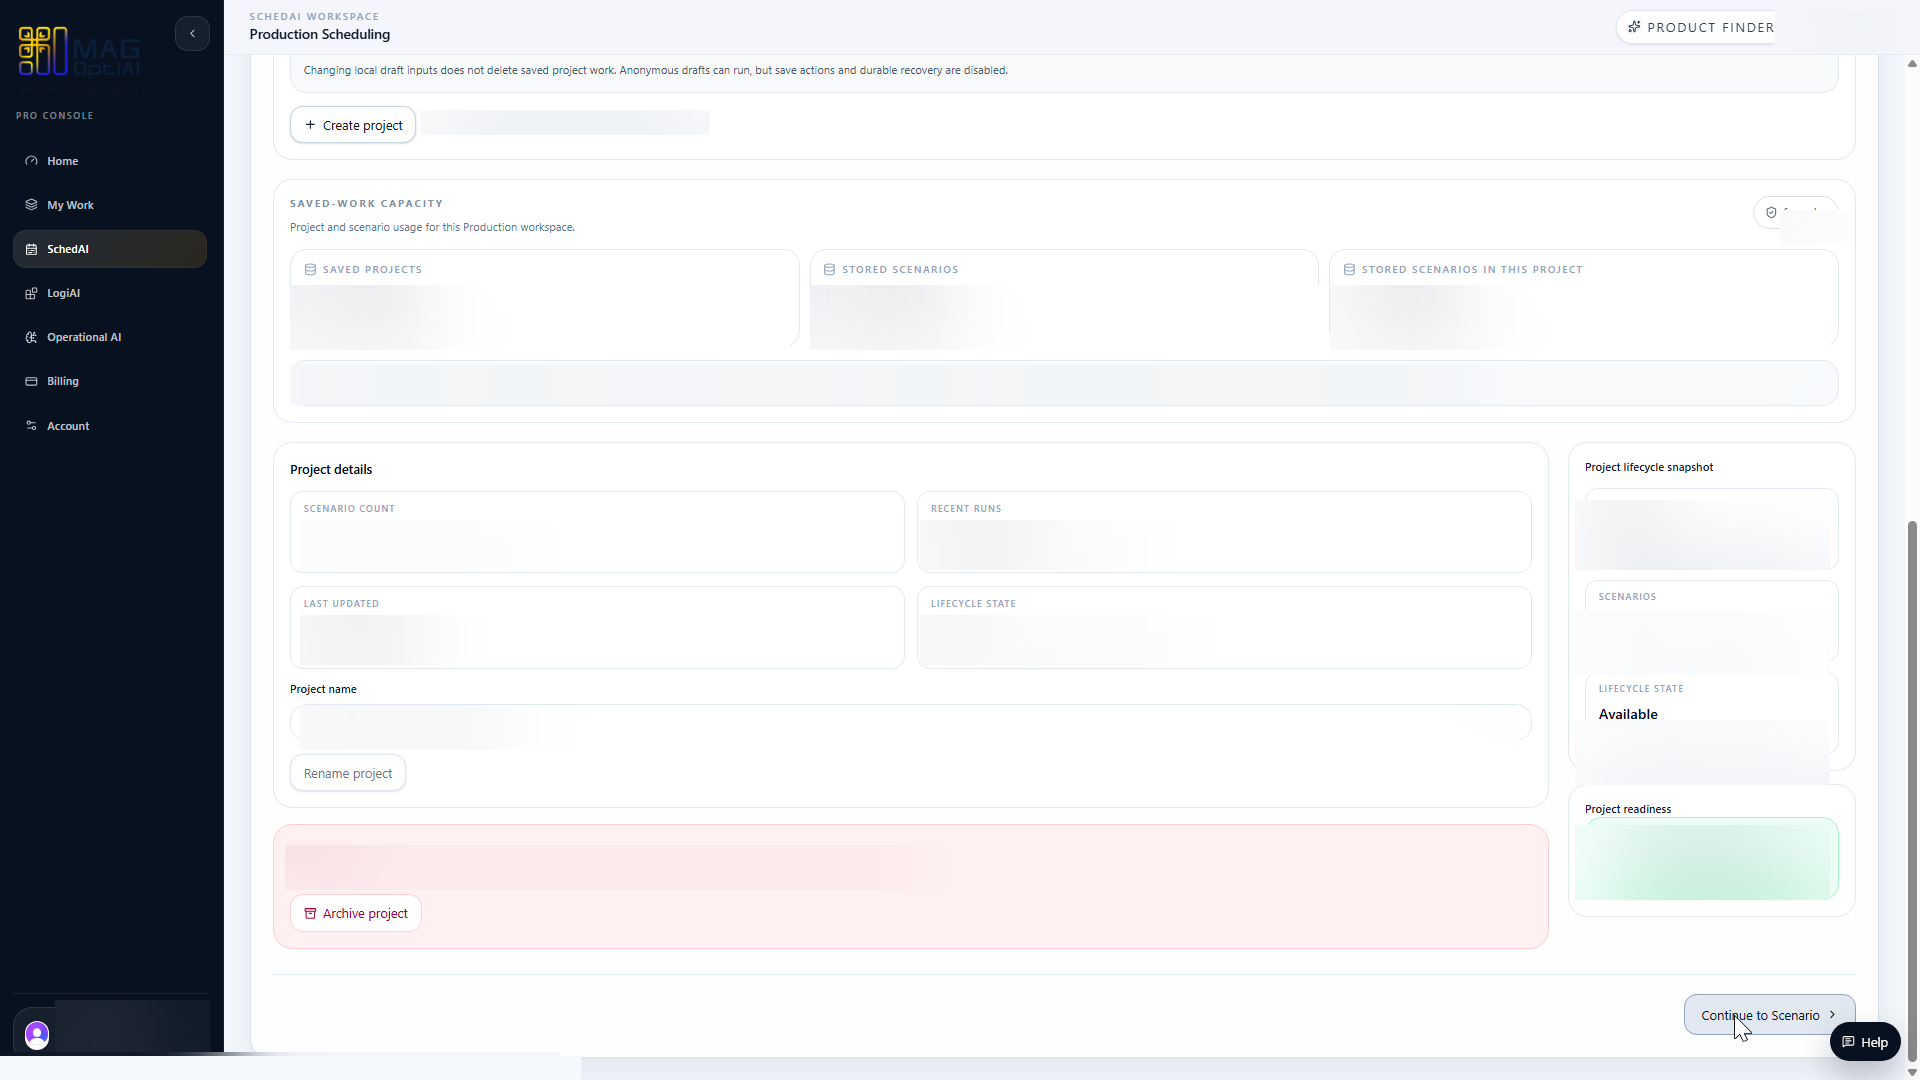Click Rename project button
Image resolution: width=1920 pixels, height=1080 pixels.
point(348,773)
